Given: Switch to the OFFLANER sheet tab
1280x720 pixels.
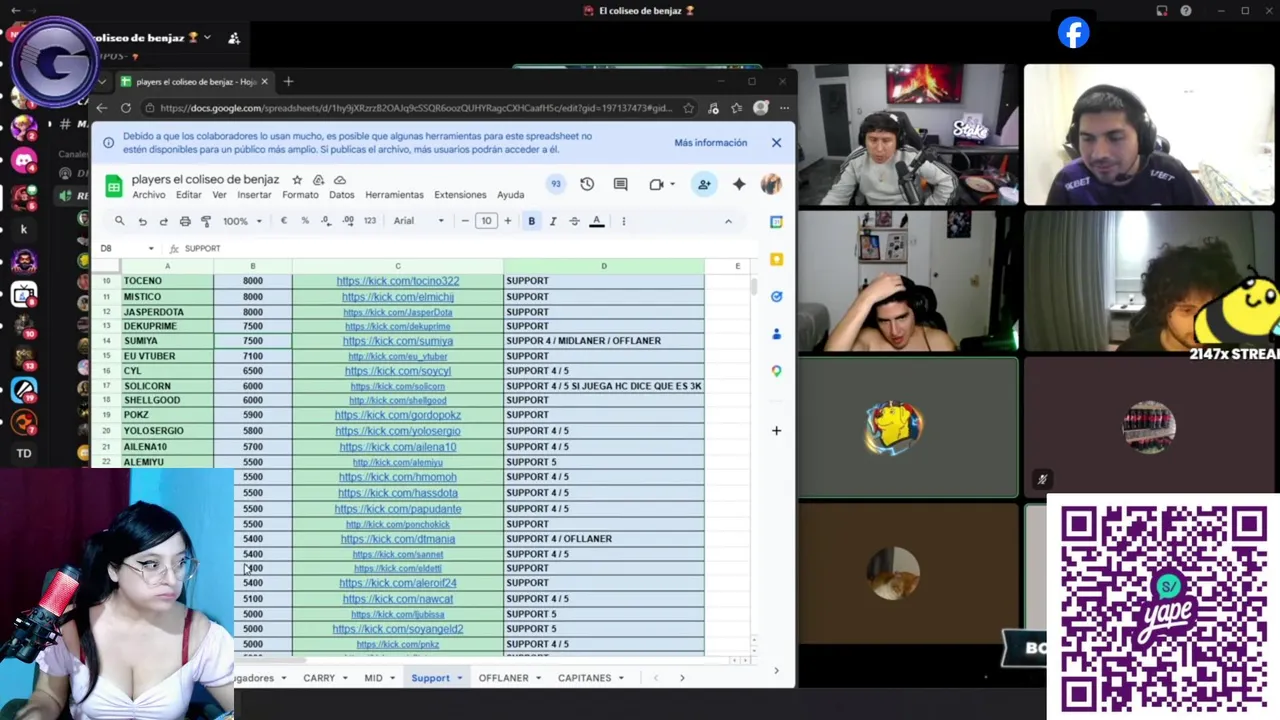Looking at the screenshot, I should coord(503,678).
